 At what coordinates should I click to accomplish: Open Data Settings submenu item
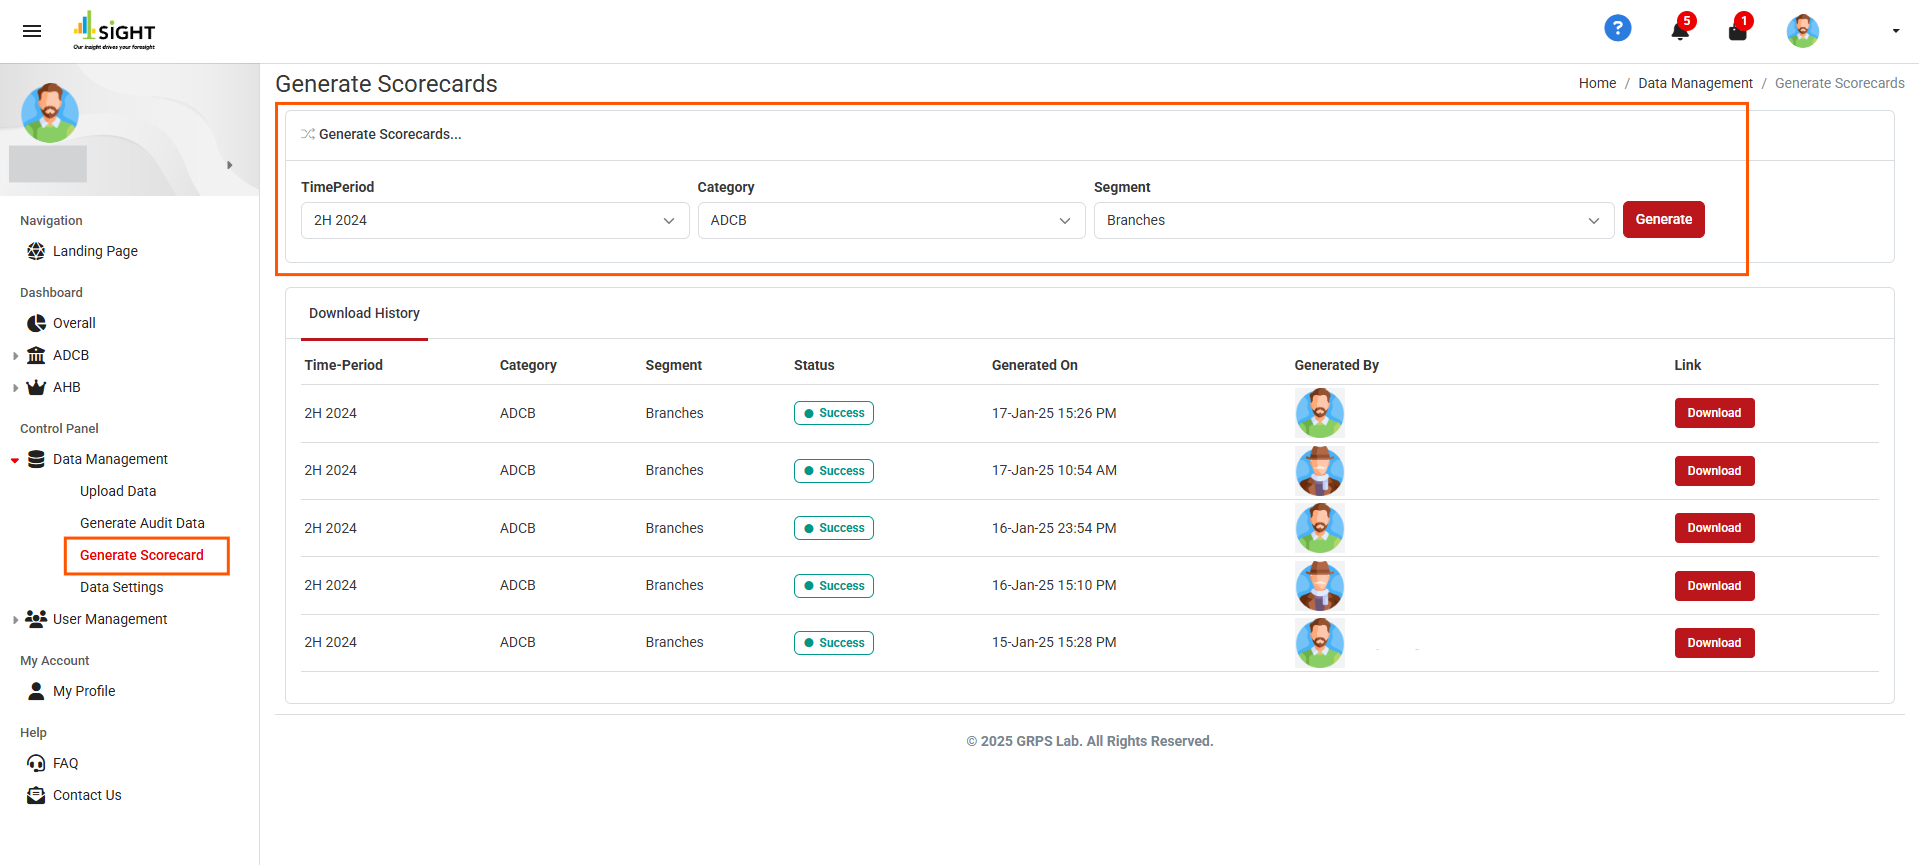[122, 587]
